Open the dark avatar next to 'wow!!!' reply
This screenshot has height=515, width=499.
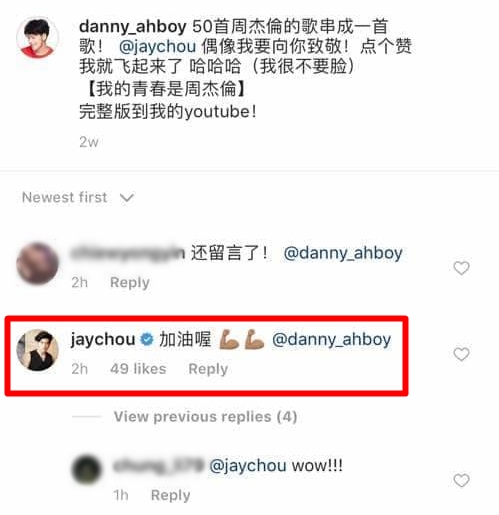click(x=87, y=470)
